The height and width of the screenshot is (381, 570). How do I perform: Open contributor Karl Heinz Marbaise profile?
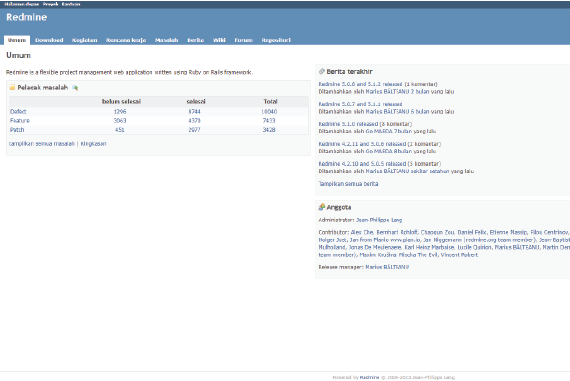coord(429,247)
